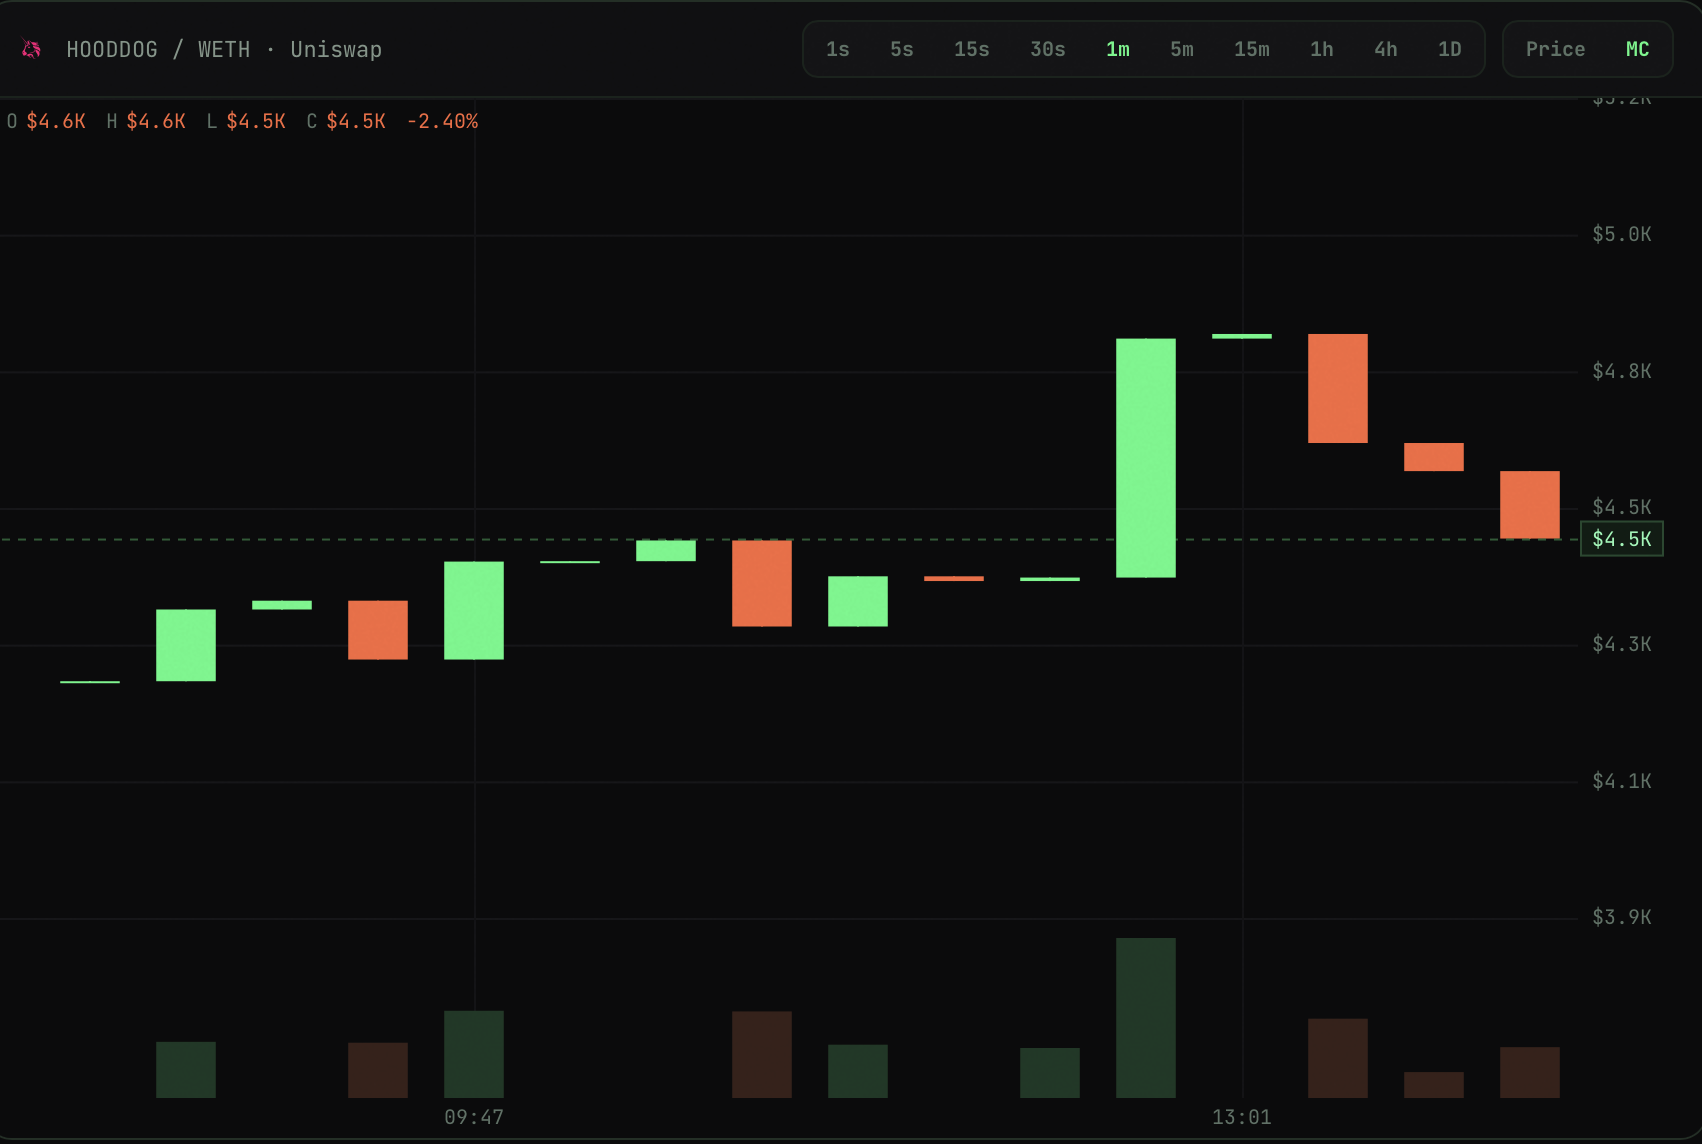Click the tallest green volume bar
Image resolution: width=1702 pixels, height=1144 pixels.
[x=1146, y=1018]
